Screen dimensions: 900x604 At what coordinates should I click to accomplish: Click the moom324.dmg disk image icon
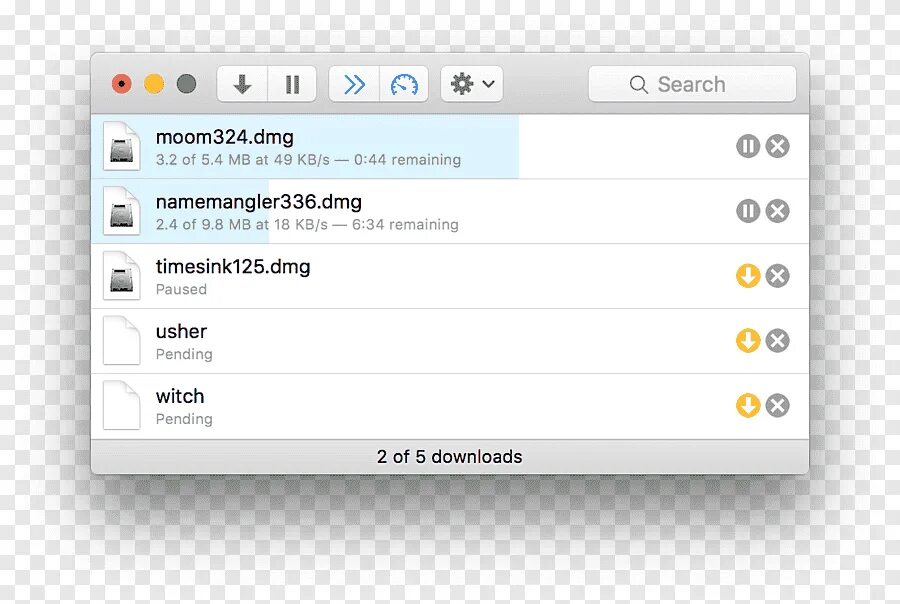coord(122,146)
